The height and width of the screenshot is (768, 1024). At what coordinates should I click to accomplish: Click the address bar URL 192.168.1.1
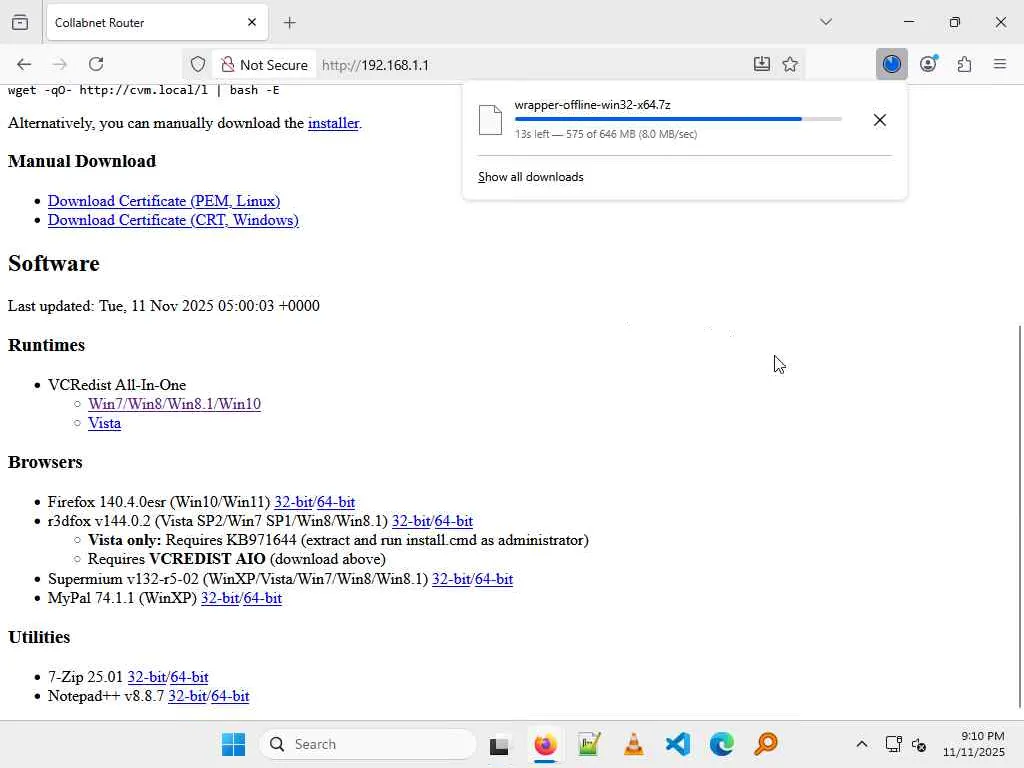(376, 65)
